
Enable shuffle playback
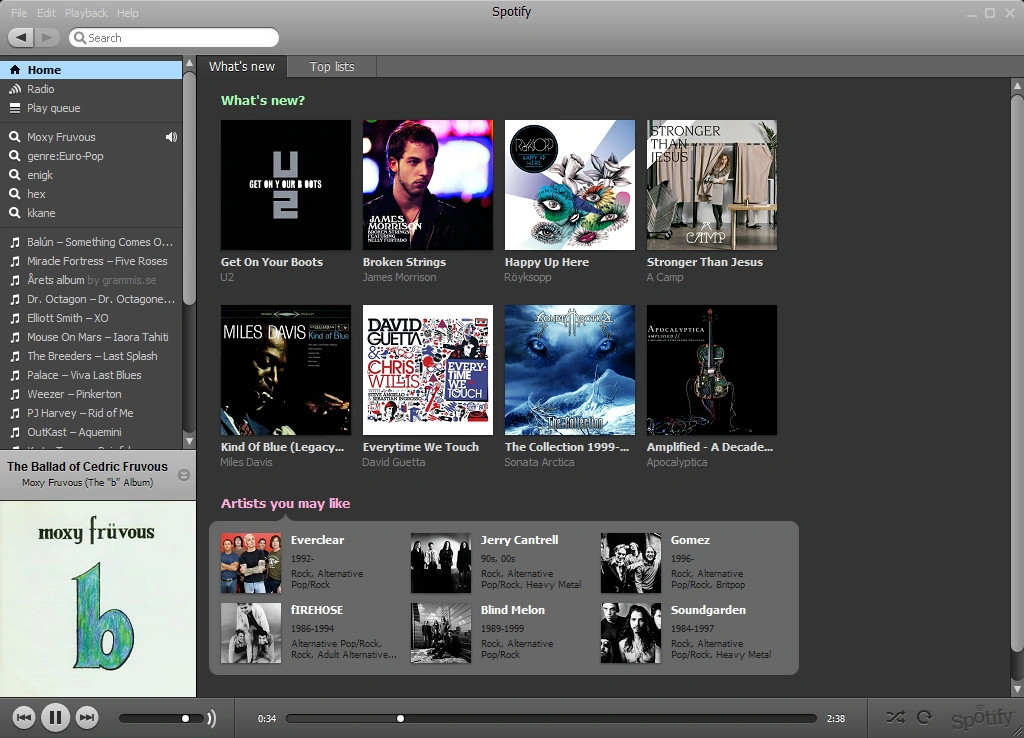pyautogui.click(x=896, y=717)
